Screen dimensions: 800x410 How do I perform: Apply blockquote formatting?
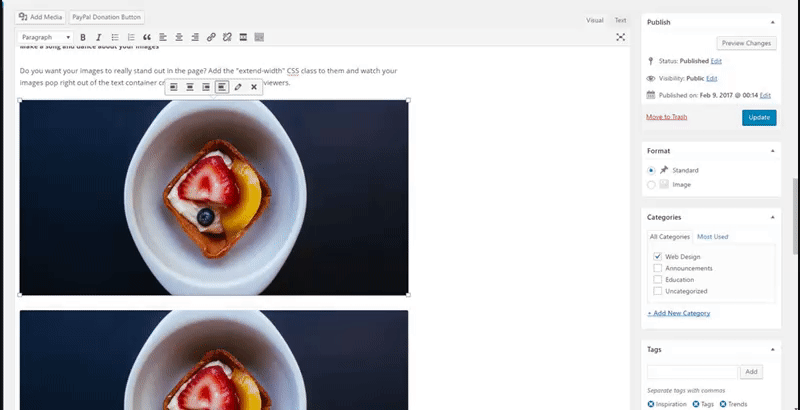147,37
